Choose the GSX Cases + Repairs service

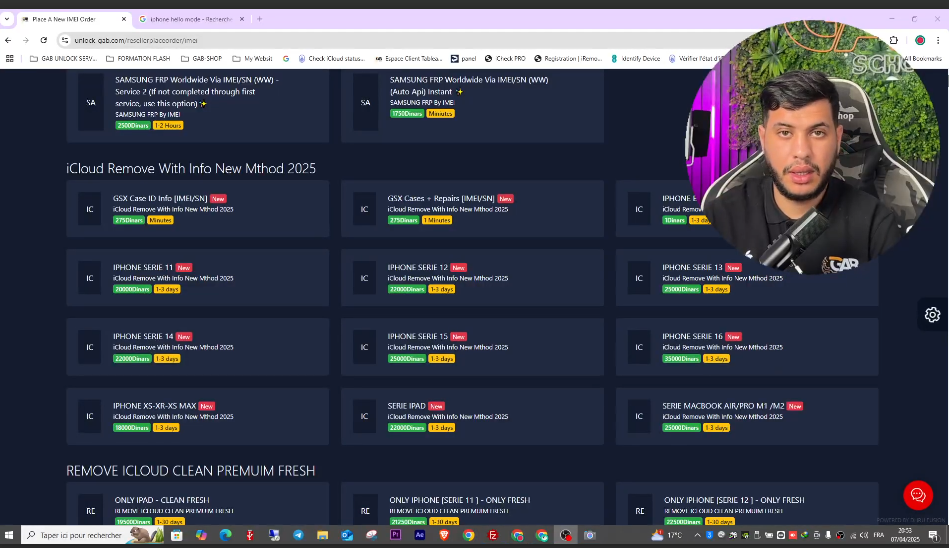[x=472, y=208]
